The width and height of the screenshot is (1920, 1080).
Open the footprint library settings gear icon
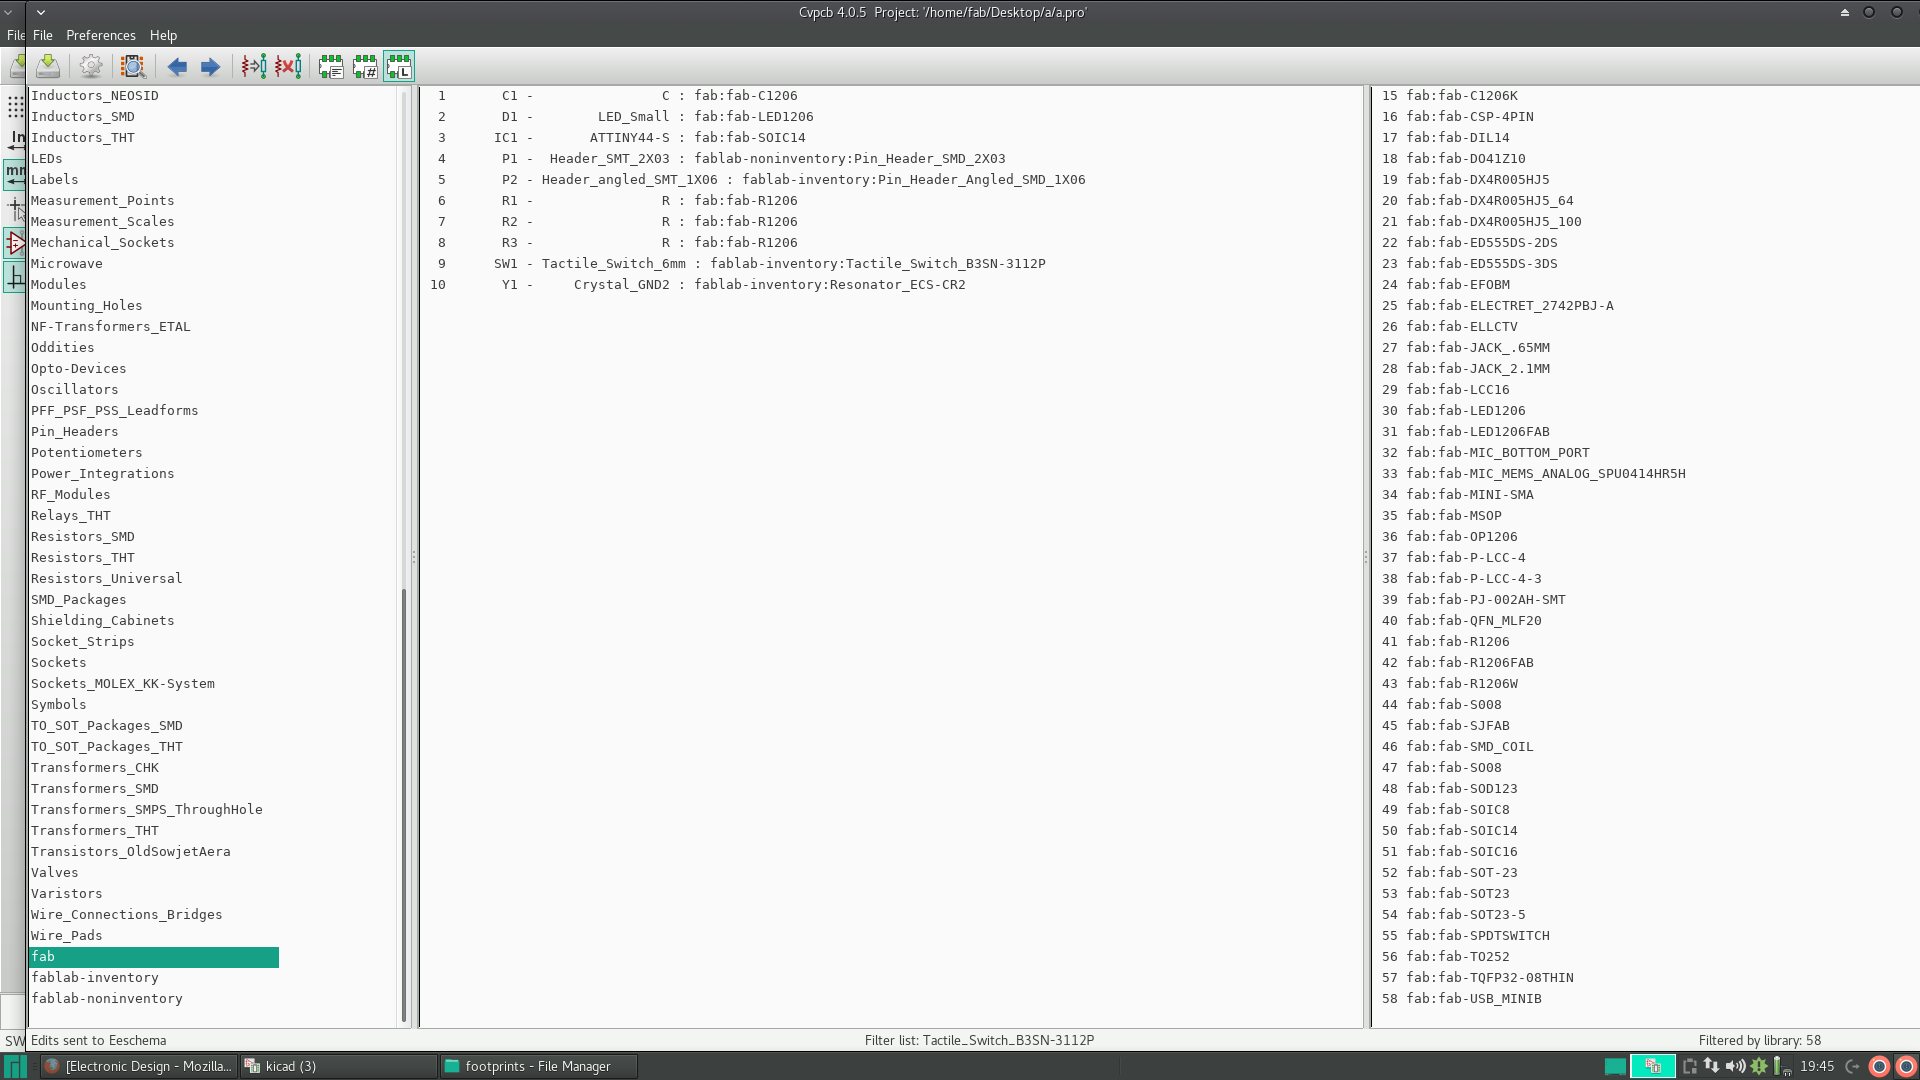coord(91,66)
